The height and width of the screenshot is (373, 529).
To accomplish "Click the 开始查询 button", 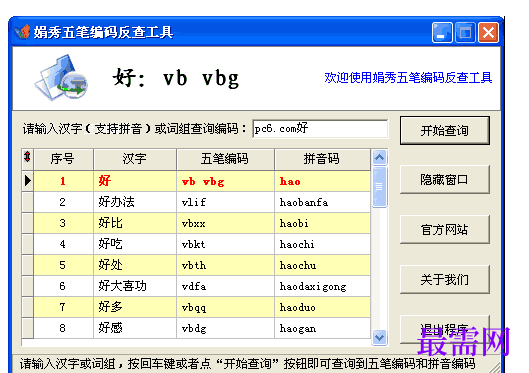I will coord(445,131).
